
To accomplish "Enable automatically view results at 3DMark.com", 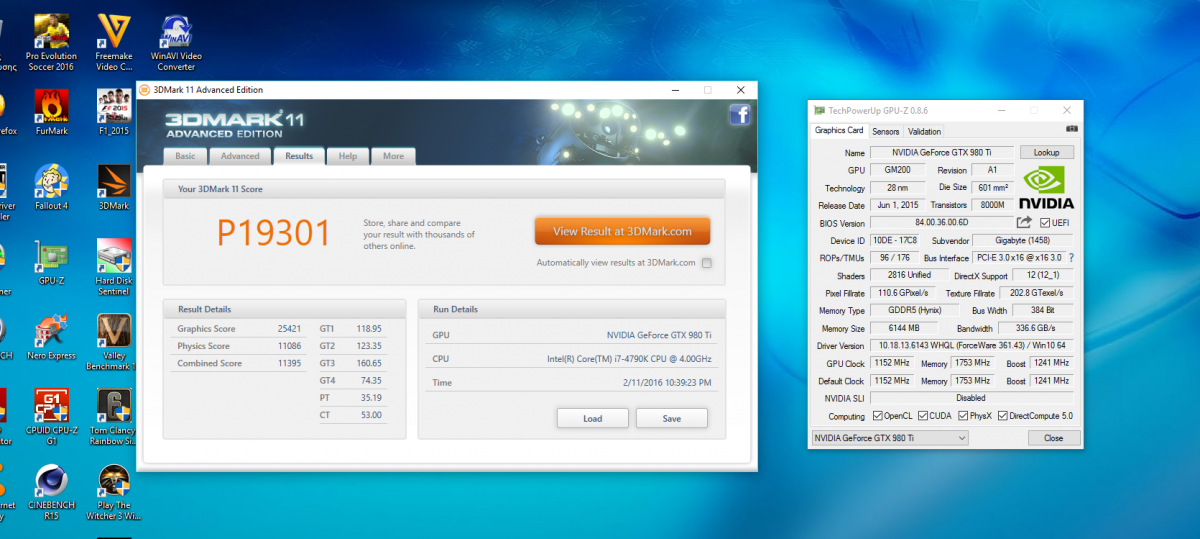I will click(707, 263).
